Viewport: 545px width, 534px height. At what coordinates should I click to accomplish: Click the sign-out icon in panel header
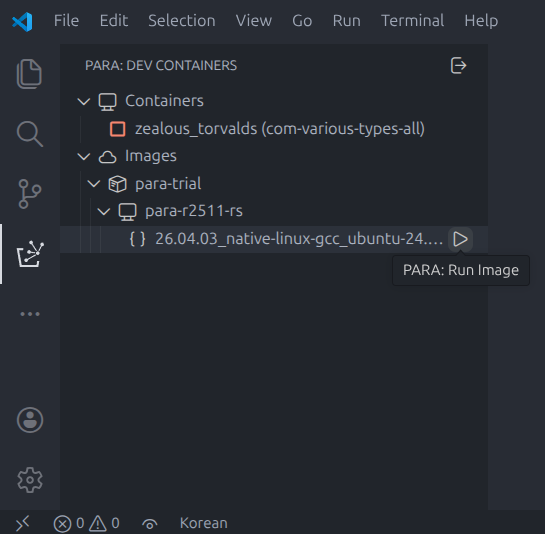tap(458, 65)
